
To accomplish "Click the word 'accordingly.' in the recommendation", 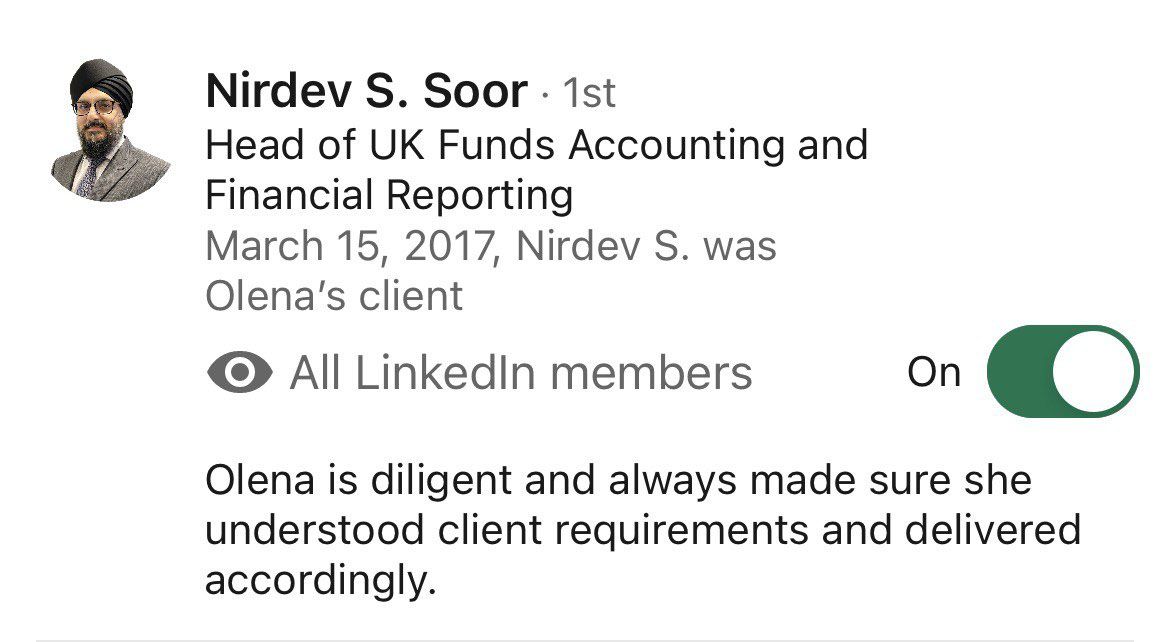I will [321, 580].
